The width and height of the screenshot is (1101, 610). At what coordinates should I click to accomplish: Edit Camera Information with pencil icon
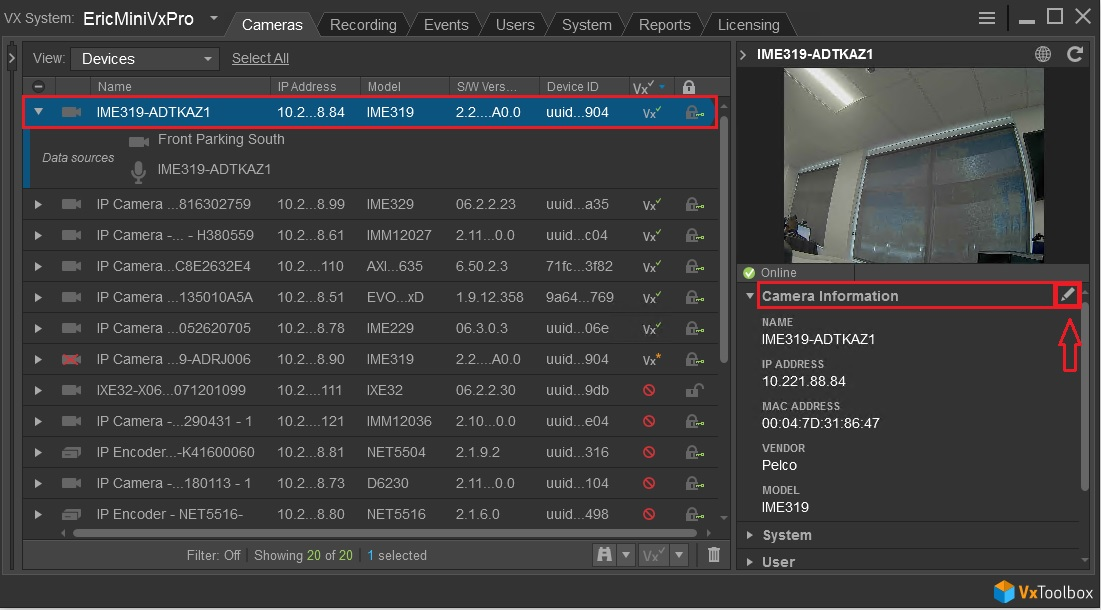click(x=1067, y=295)
